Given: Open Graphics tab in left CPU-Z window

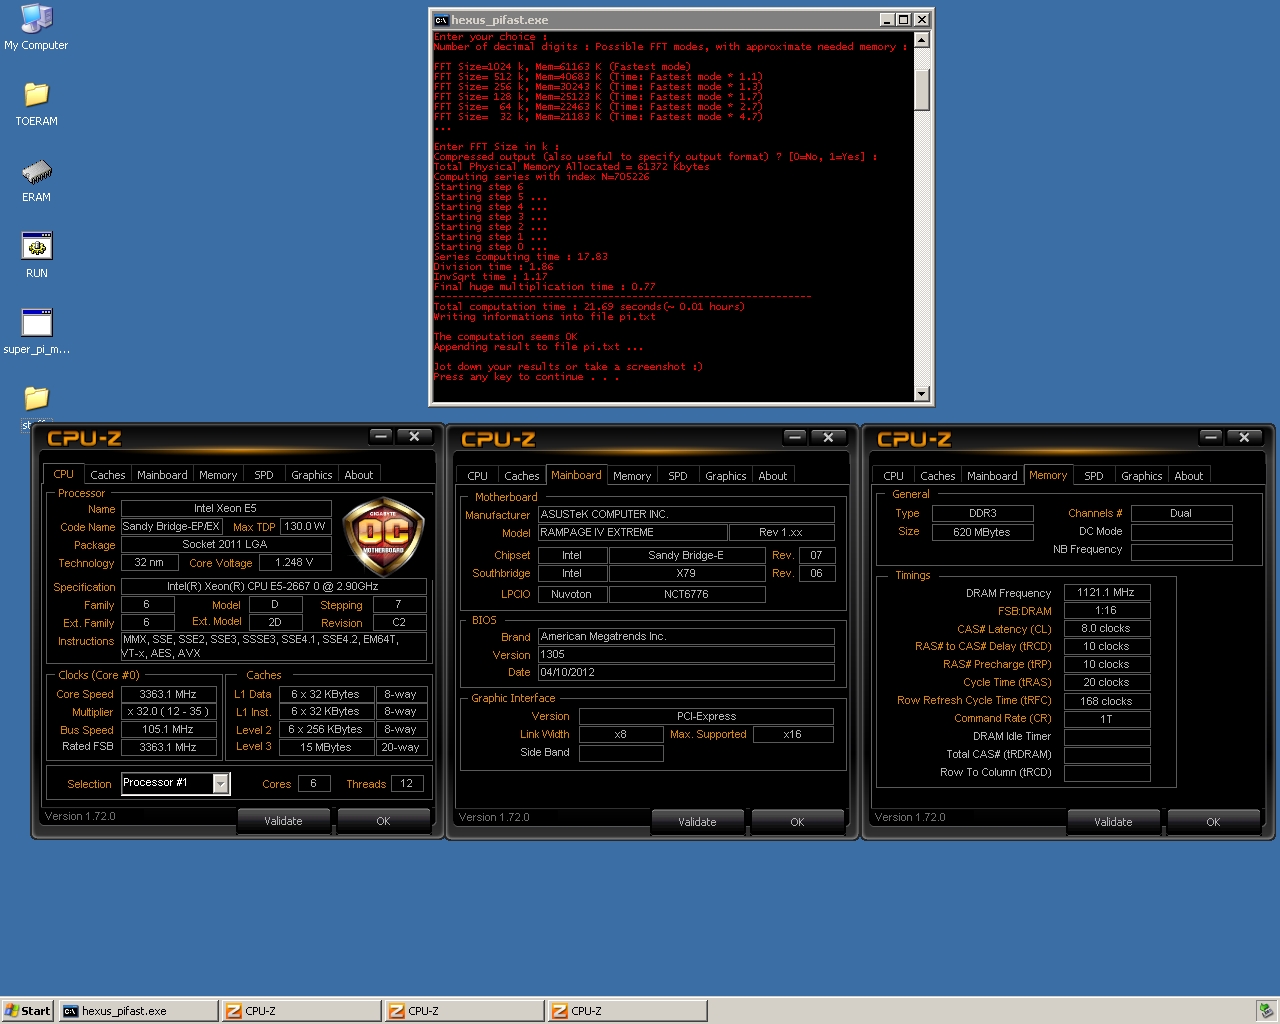Looking at the screenshot, I should [x=312, y=475].
